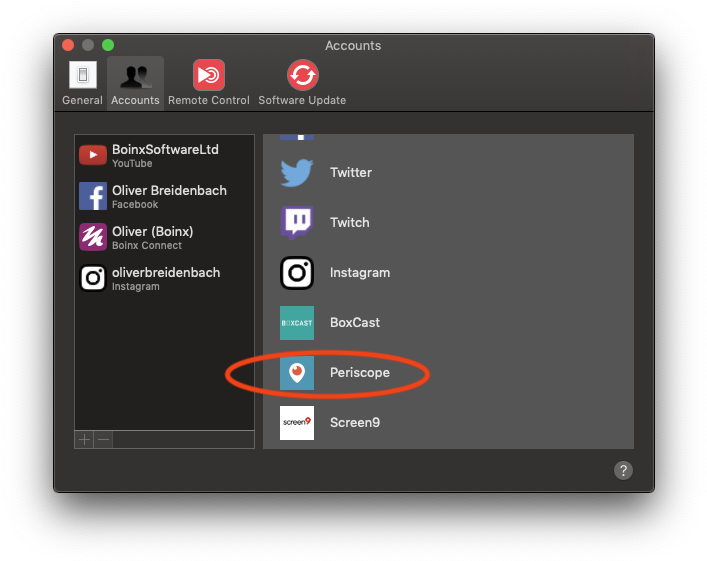Click the Twitch logo icon
Viewport: 707px width, 561px height.
(x=297, y=222)
